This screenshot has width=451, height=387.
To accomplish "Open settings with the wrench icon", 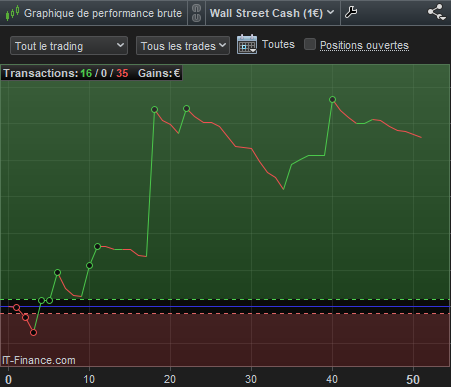I will [351, 12].
